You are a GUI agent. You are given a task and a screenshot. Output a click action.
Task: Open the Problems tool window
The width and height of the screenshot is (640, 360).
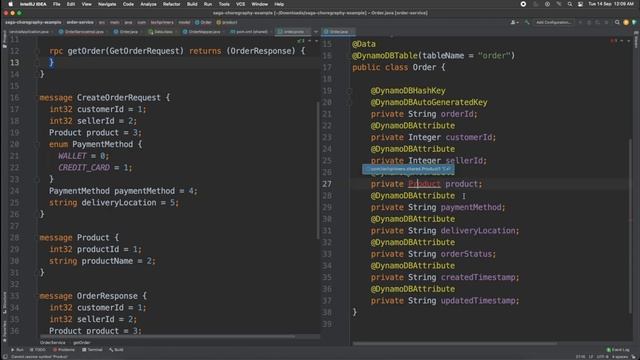click(x=64, y=350)
